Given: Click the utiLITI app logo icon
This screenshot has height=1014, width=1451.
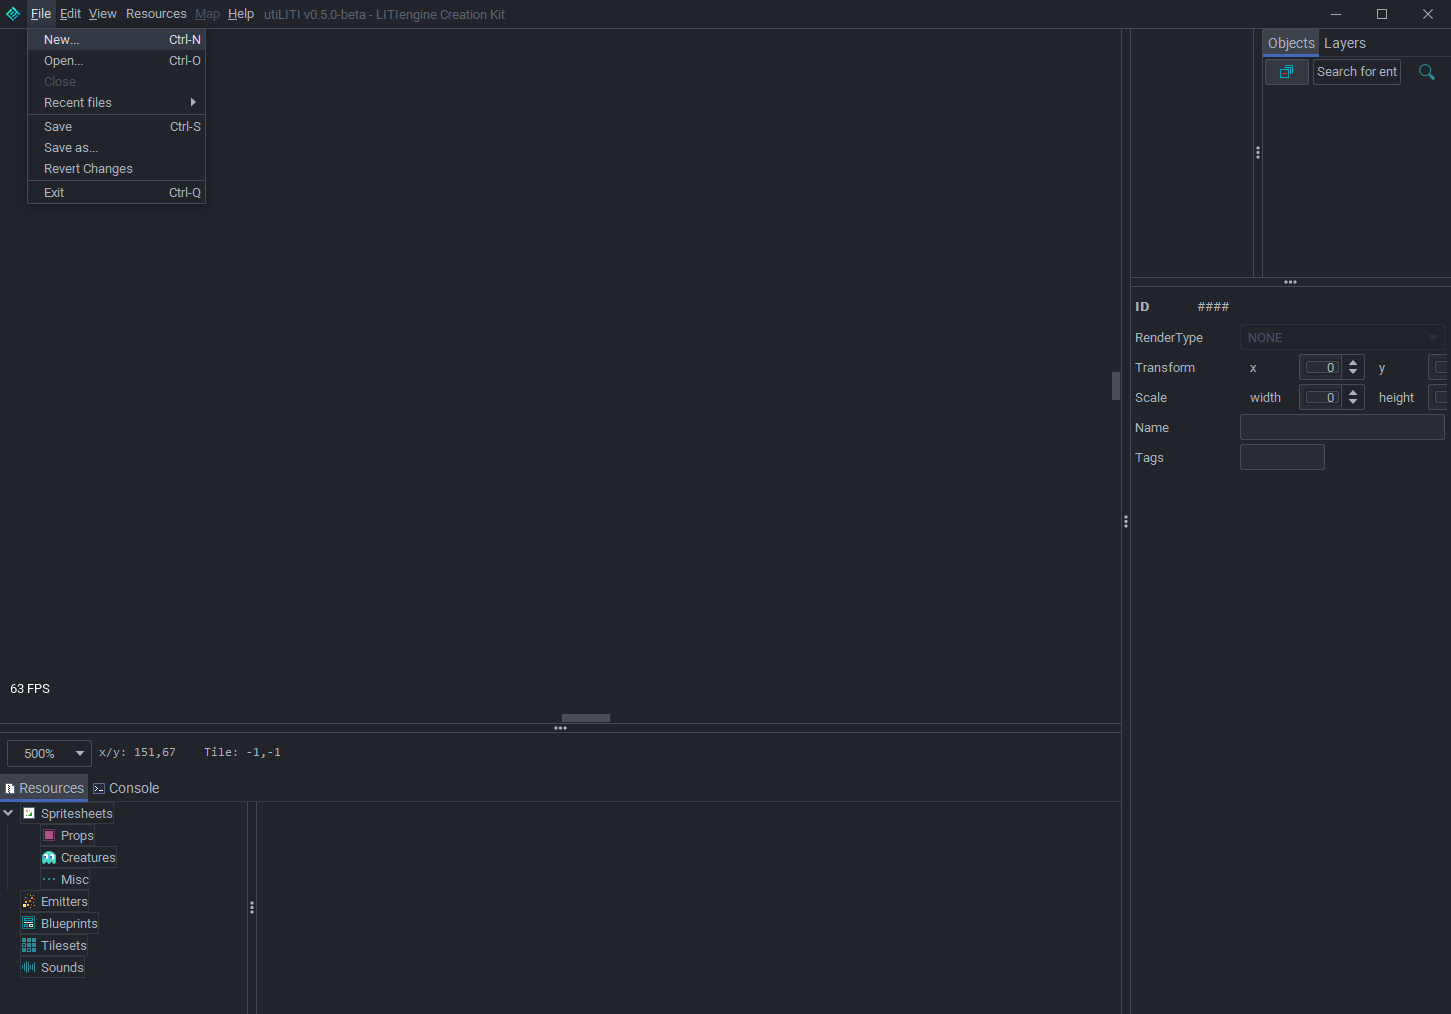Looking at the screenshot, I should pyautogui.click(x=13, y=14).
